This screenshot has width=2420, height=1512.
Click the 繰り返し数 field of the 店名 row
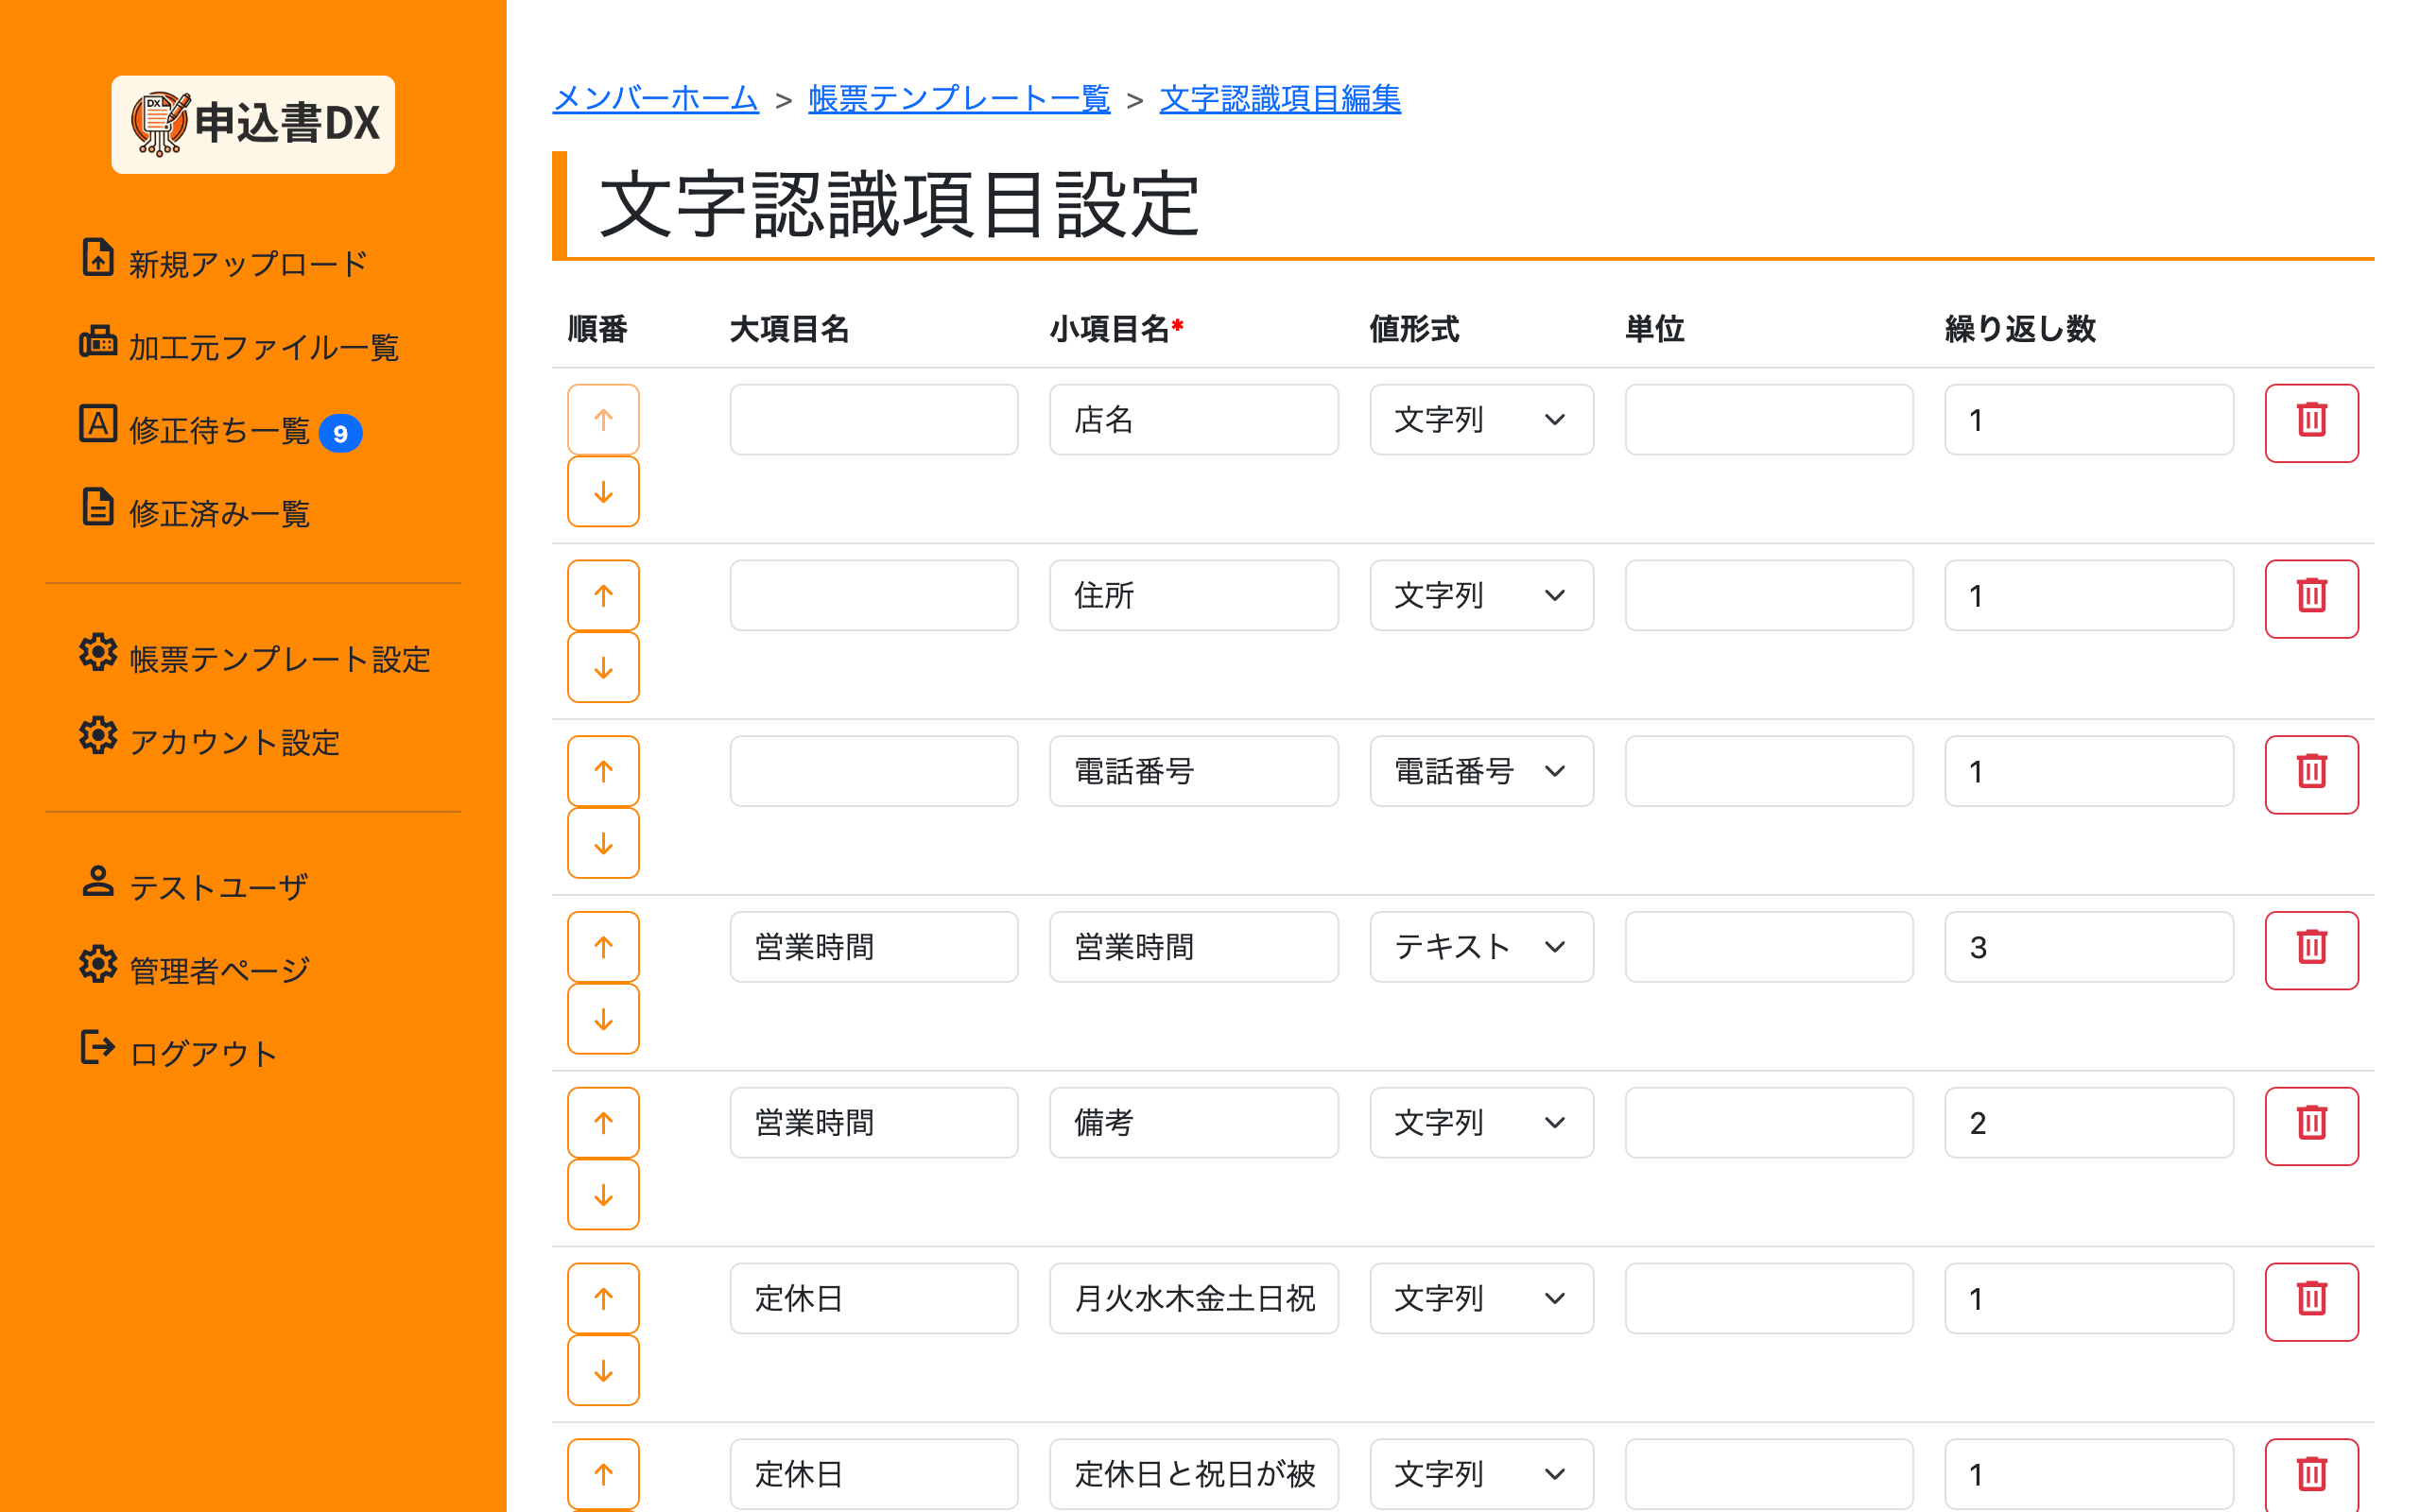[x=2089, y=420]
